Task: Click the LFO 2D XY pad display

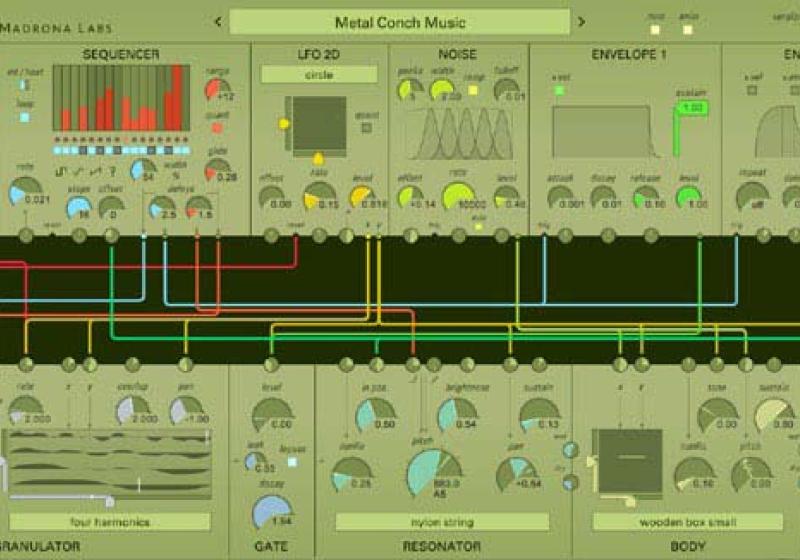Action: [319, 123]
